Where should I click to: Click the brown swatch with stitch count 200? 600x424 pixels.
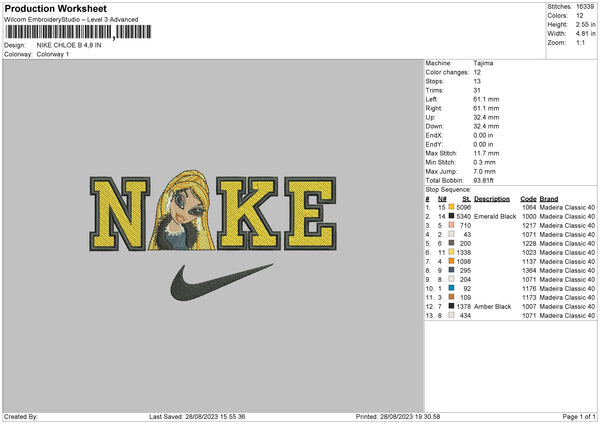click(x=452, y=243)
